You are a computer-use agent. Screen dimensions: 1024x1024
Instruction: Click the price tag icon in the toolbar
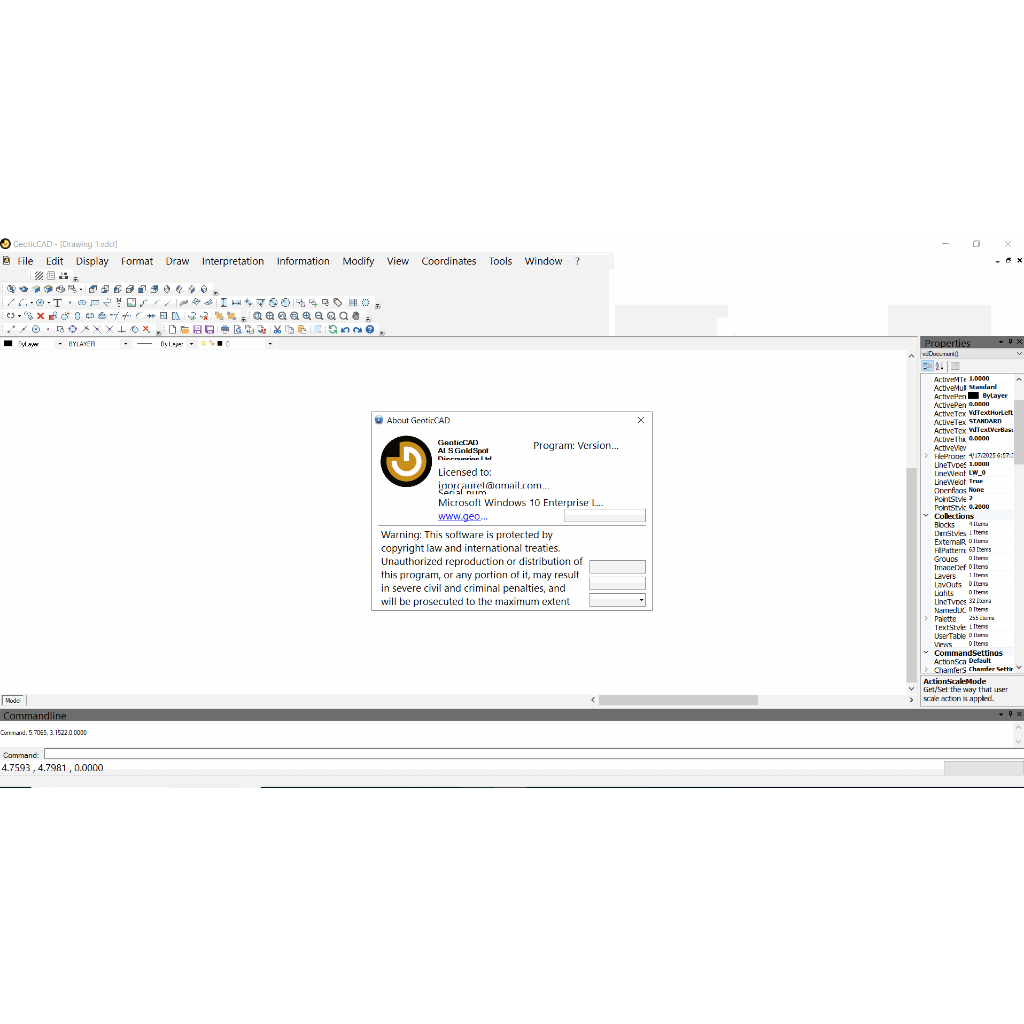pos(338,302)
